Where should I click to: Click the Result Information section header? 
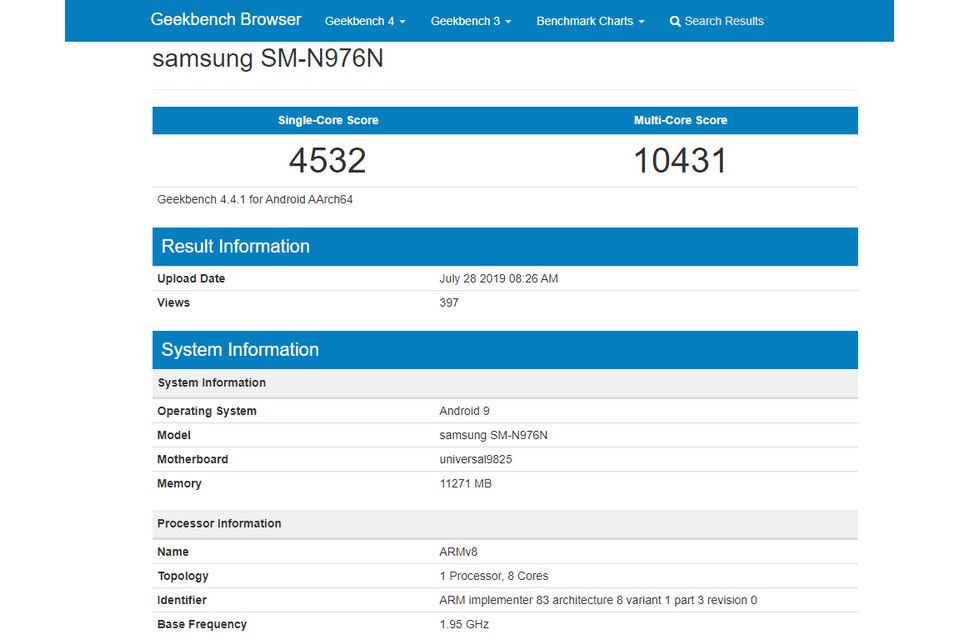(x=504, y=246)
